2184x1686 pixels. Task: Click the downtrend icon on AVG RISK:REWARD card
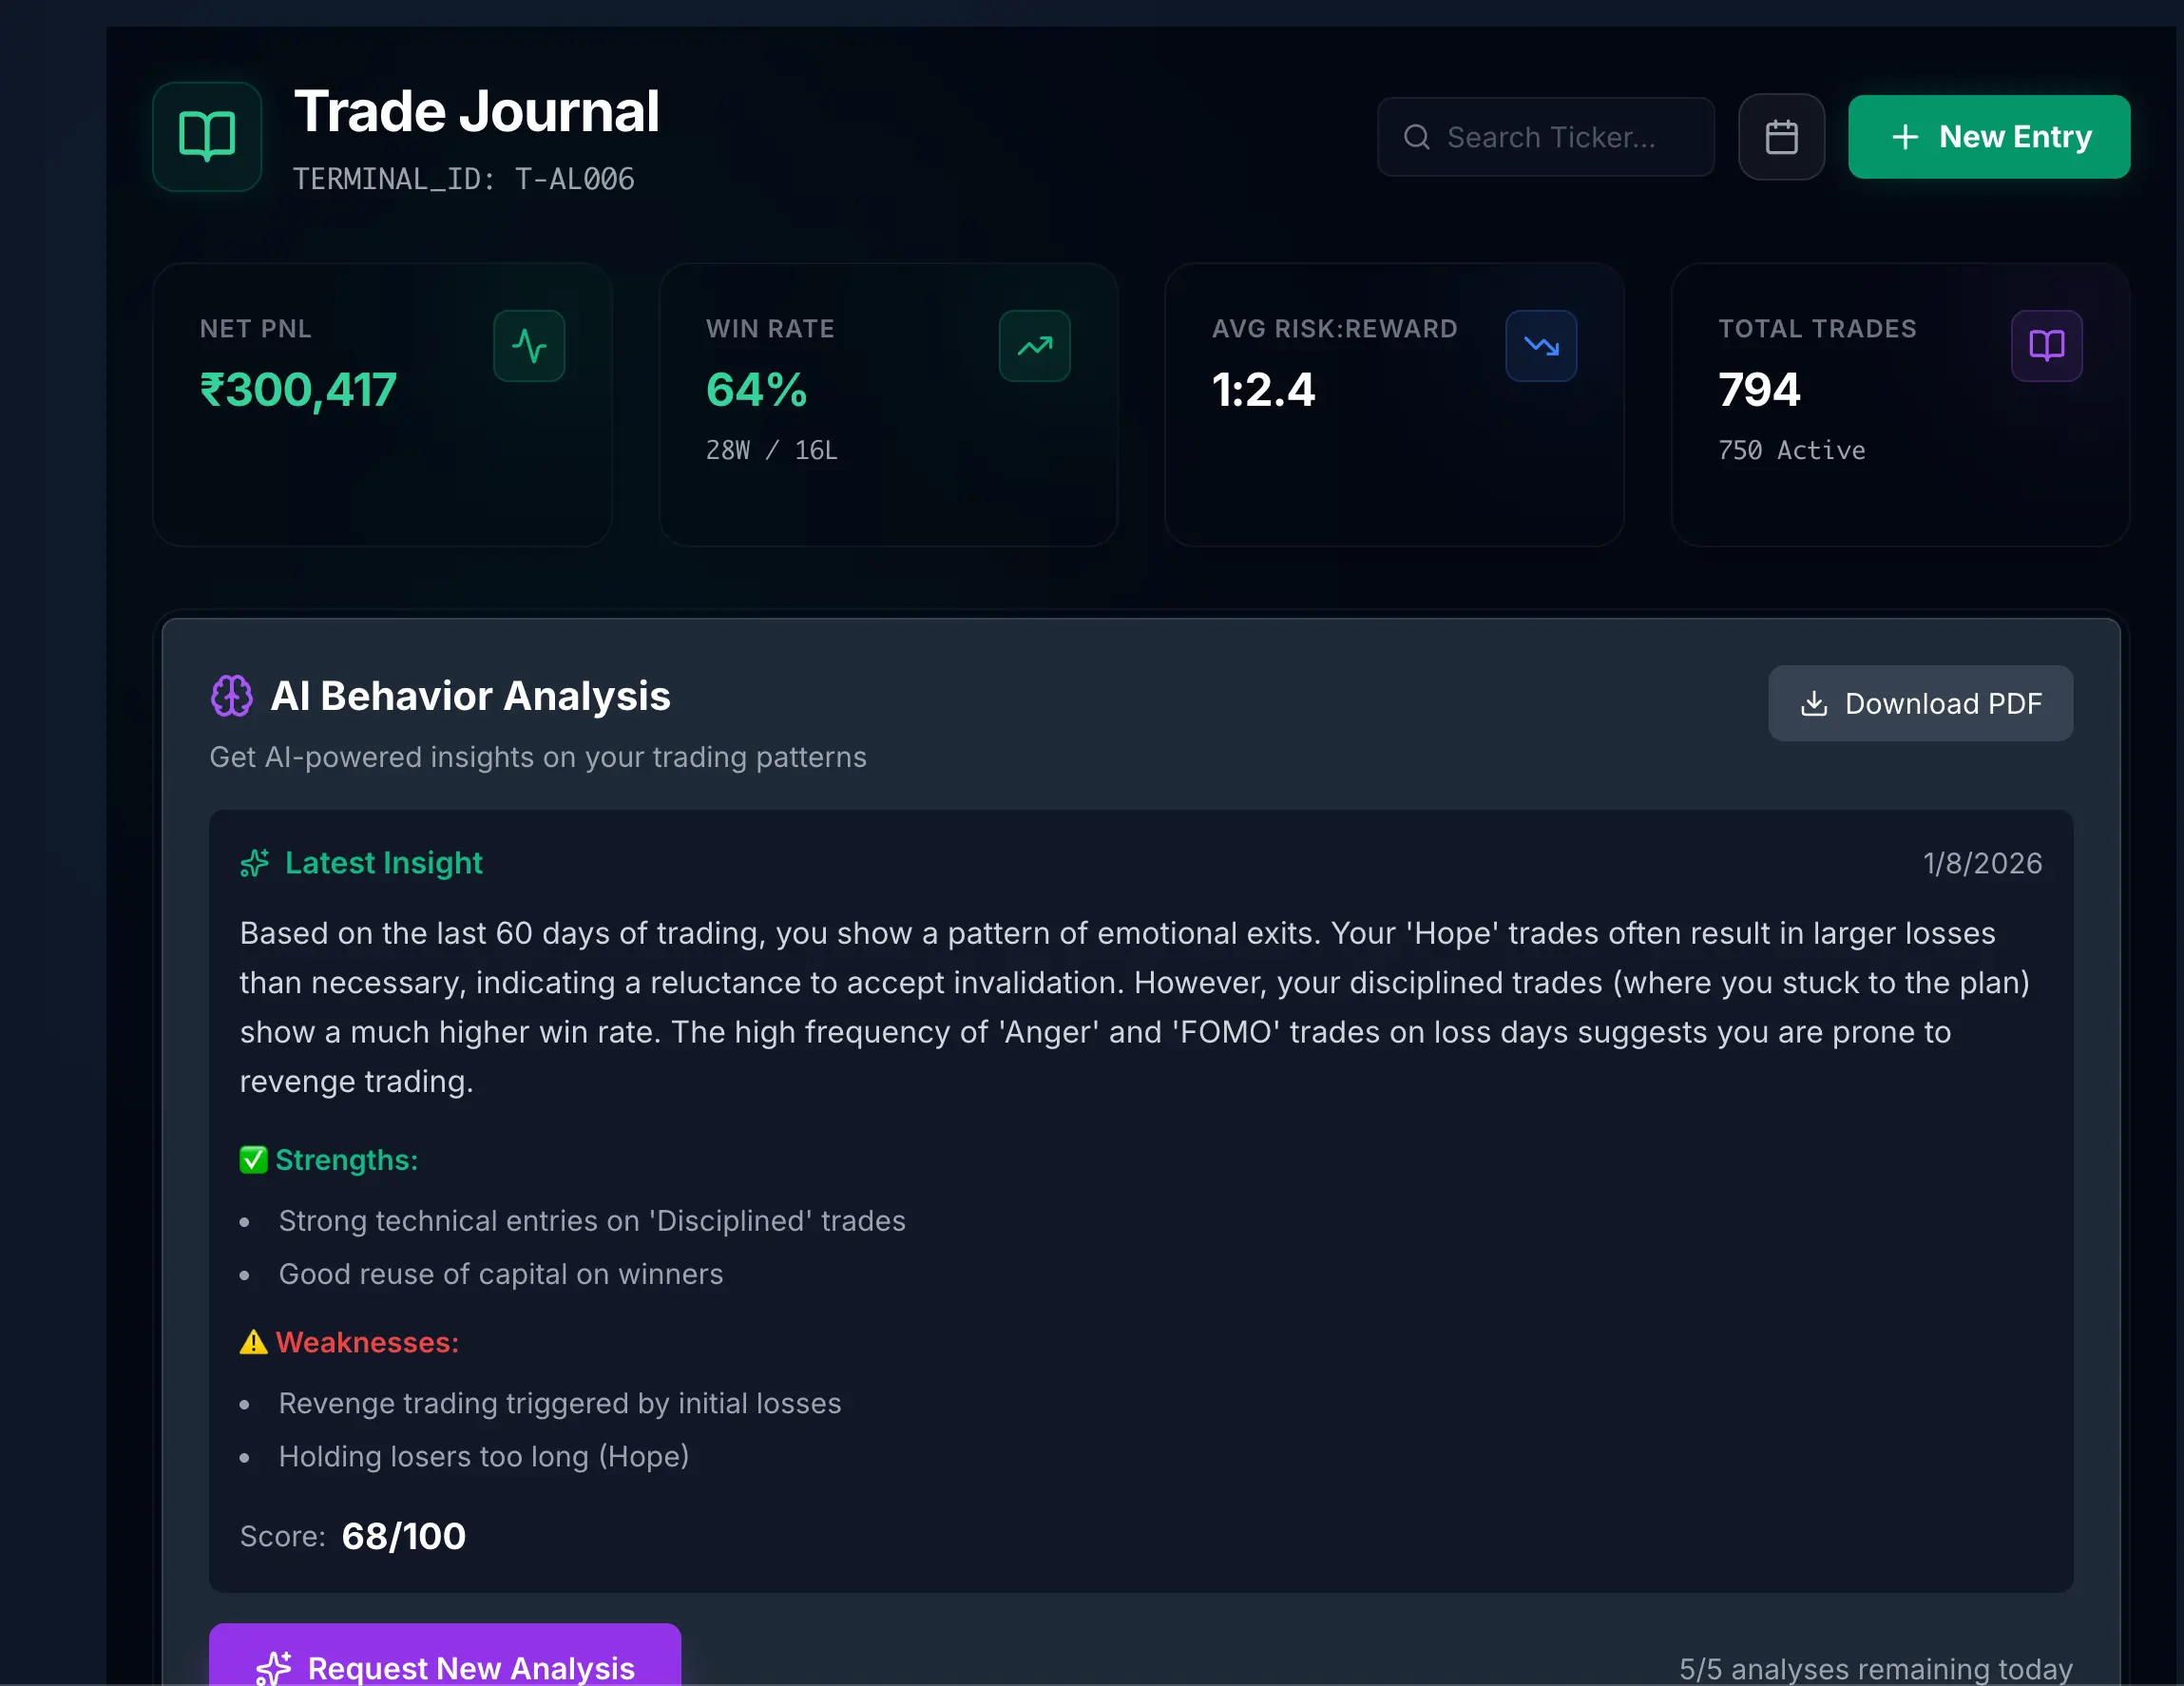[1541, 345]
